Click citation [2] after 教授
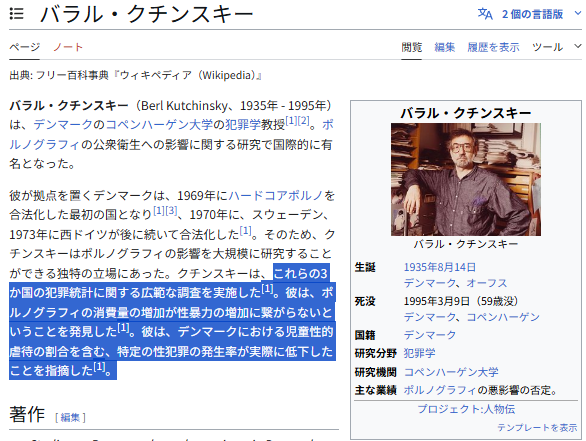 [x=303, y=121]
